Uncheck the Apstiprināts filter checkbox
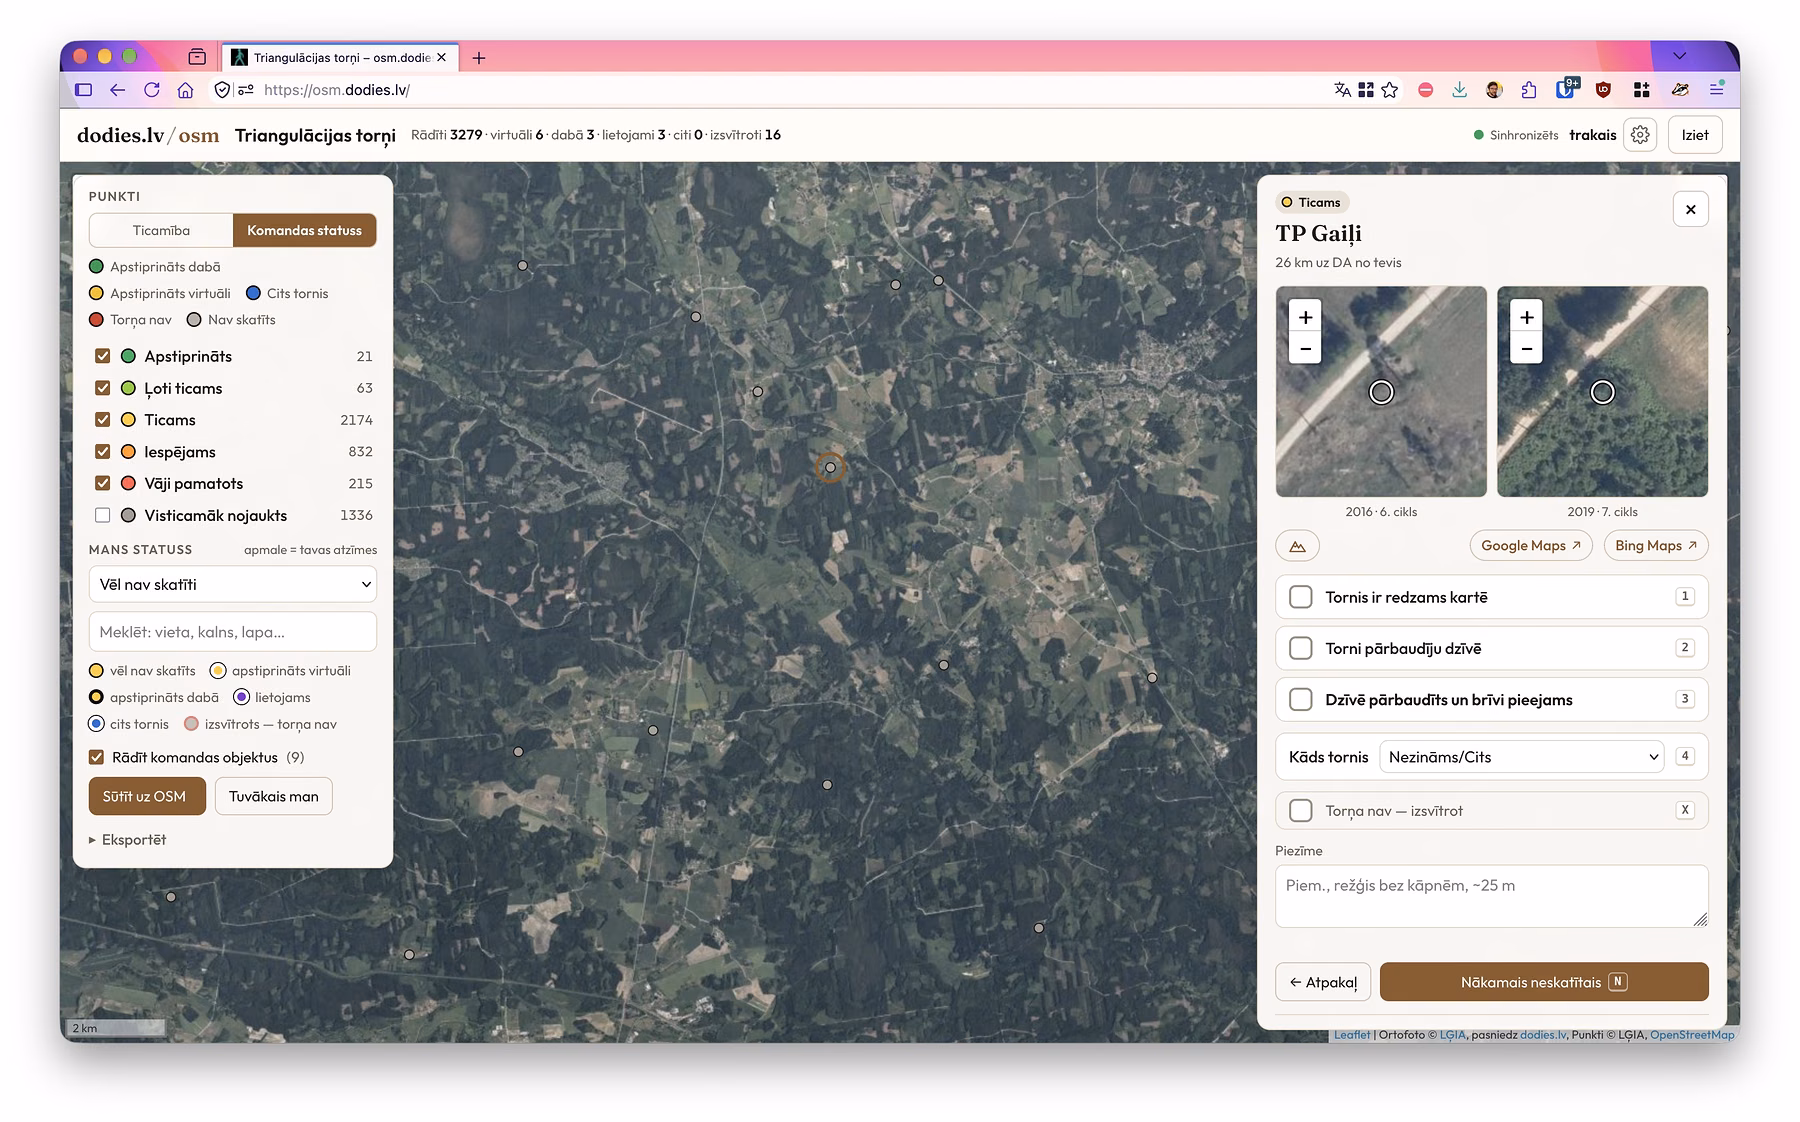Viewport: 1800px width, 1122px height. 102,356
